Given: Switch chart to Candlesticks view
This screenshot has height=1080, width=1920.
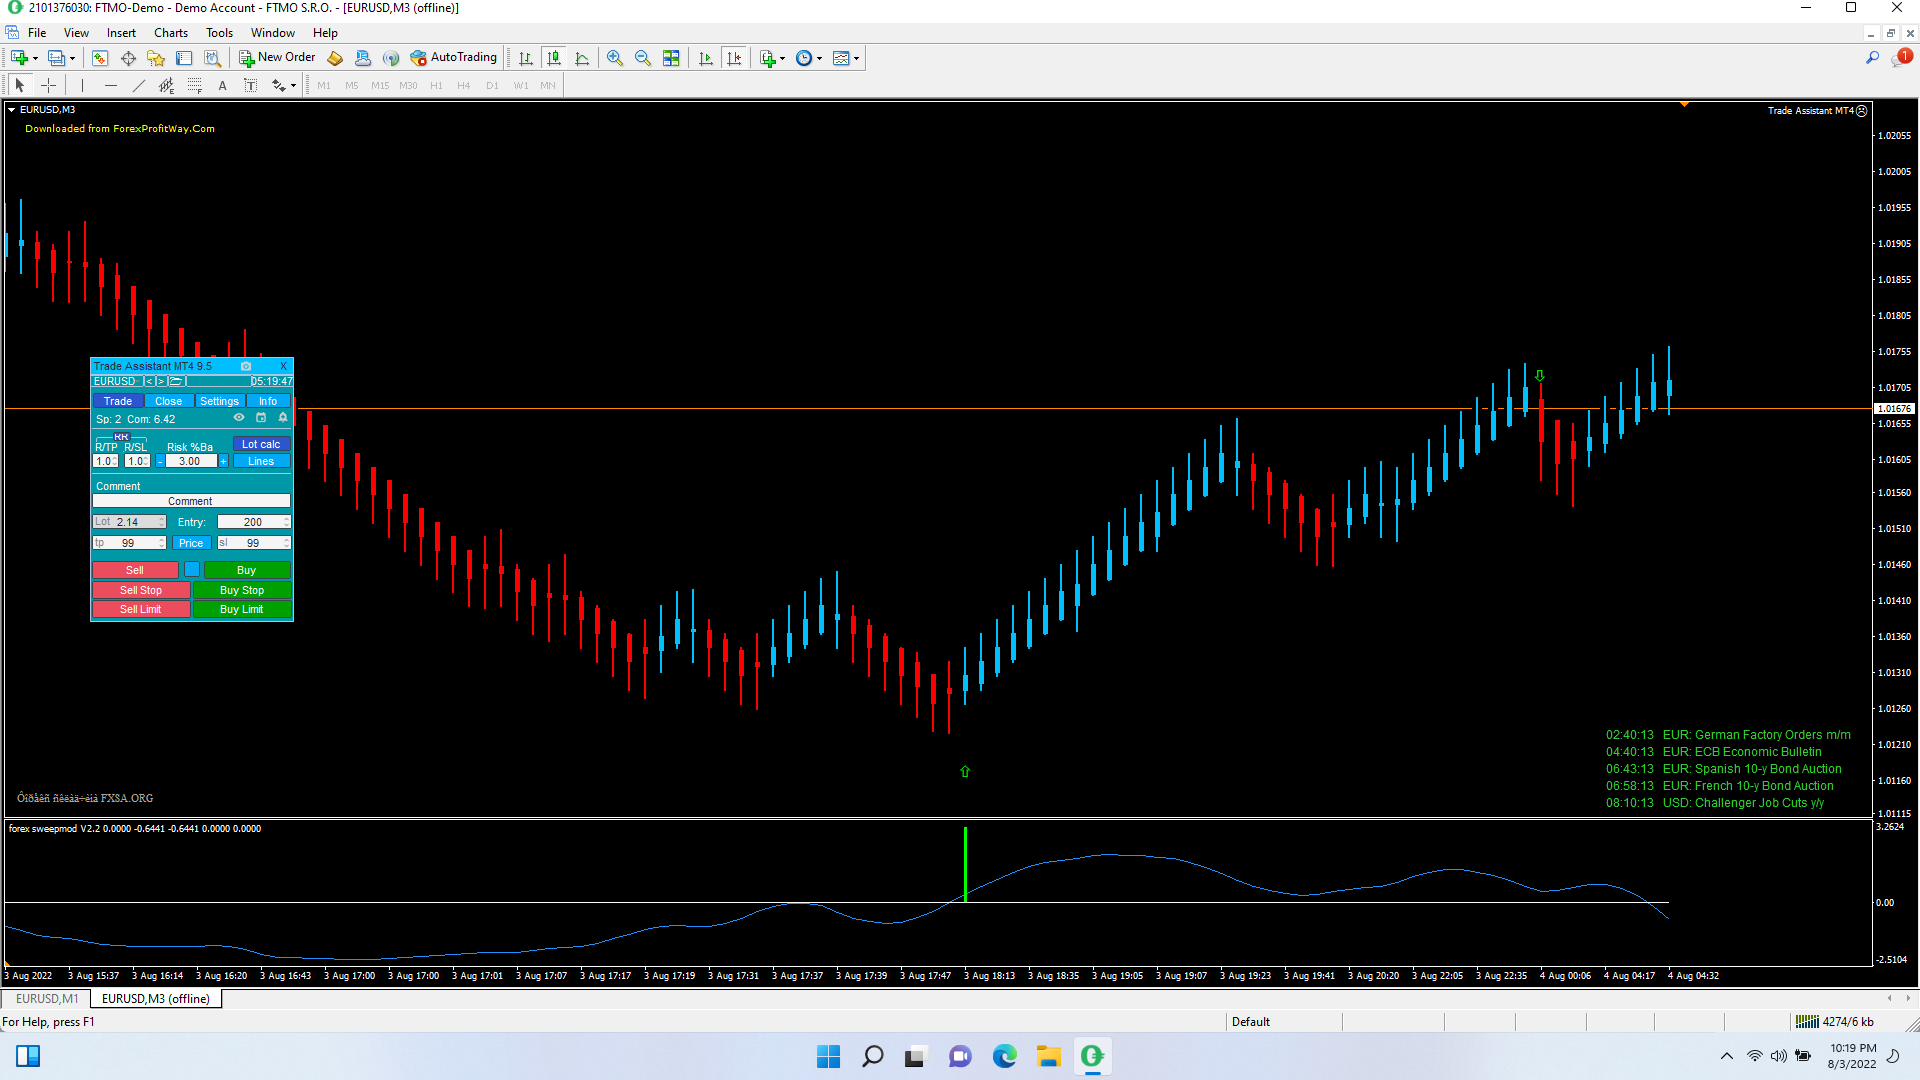Looking at the screenshot, I should [554, 58].
